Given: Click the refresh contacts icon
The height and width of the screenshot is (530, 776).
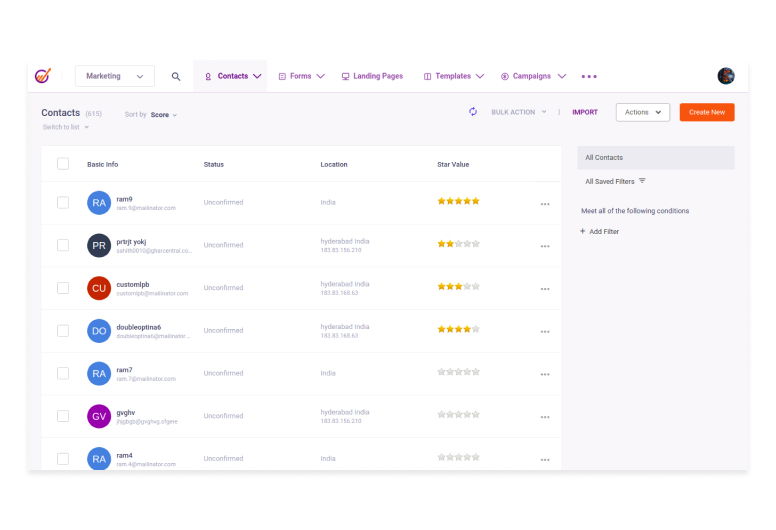Looking at the screenshot, I should point(473,112).
